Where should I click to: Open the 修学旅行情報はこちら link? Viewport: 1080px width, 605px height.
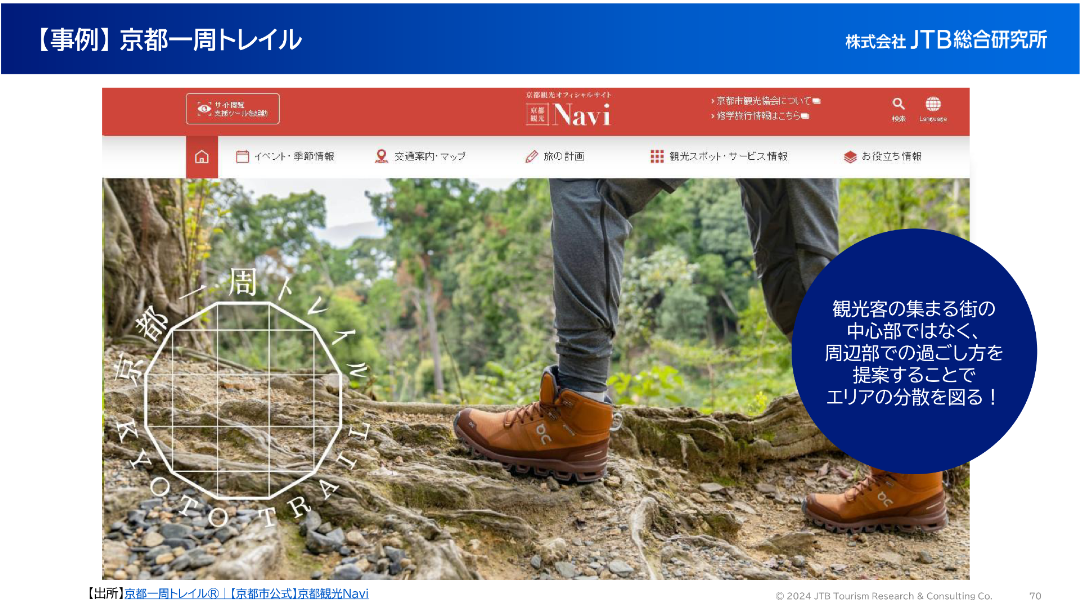pyautogui.click(x=760, y=116)
